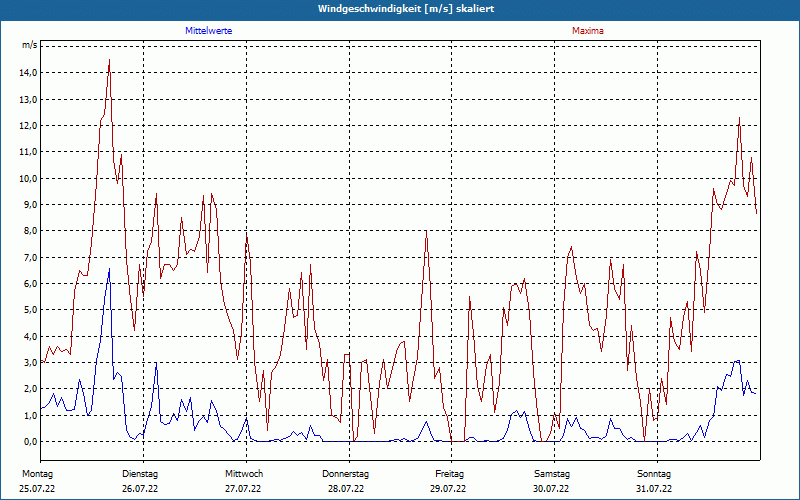Click the '9,0' y-axis value
This screenshot has width=800, height=500.
(x=31, y=205)
